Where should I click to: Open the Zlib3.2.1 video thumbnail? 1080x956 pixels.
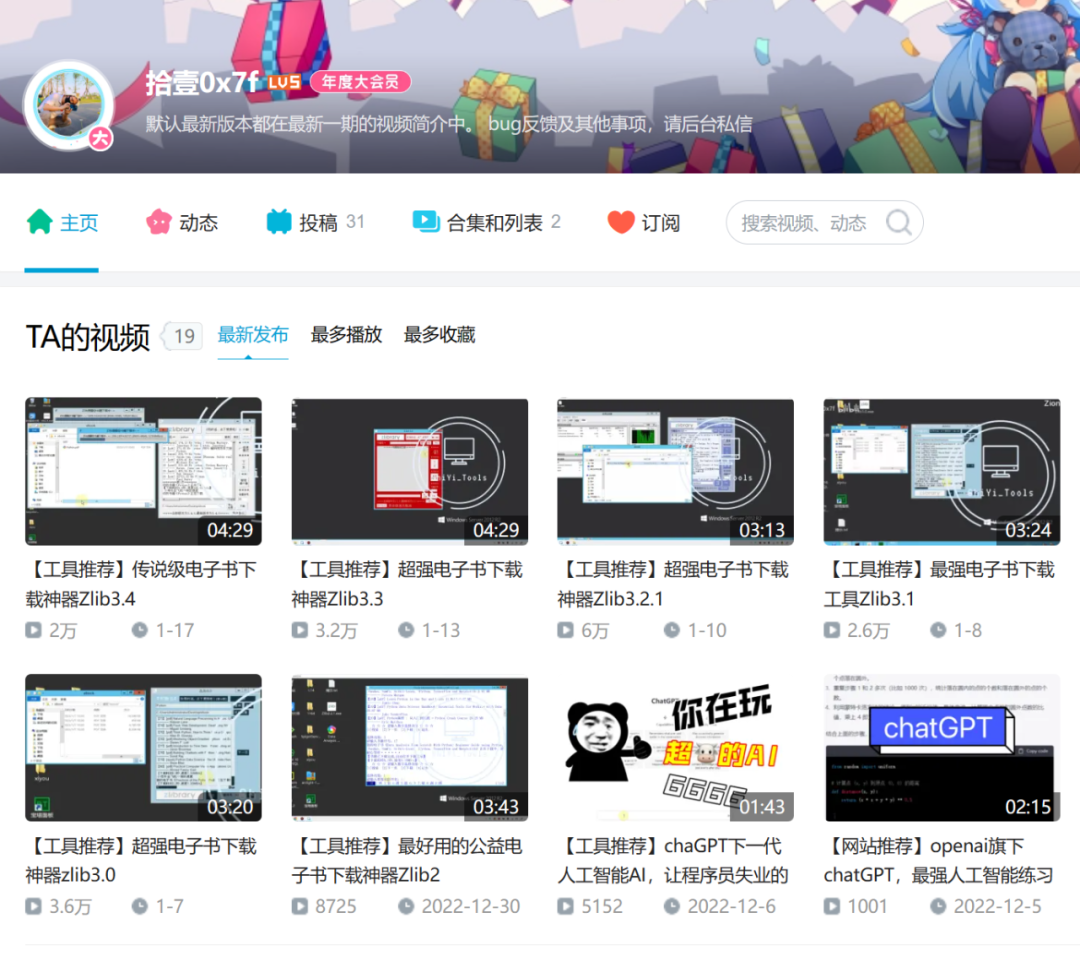676,471
